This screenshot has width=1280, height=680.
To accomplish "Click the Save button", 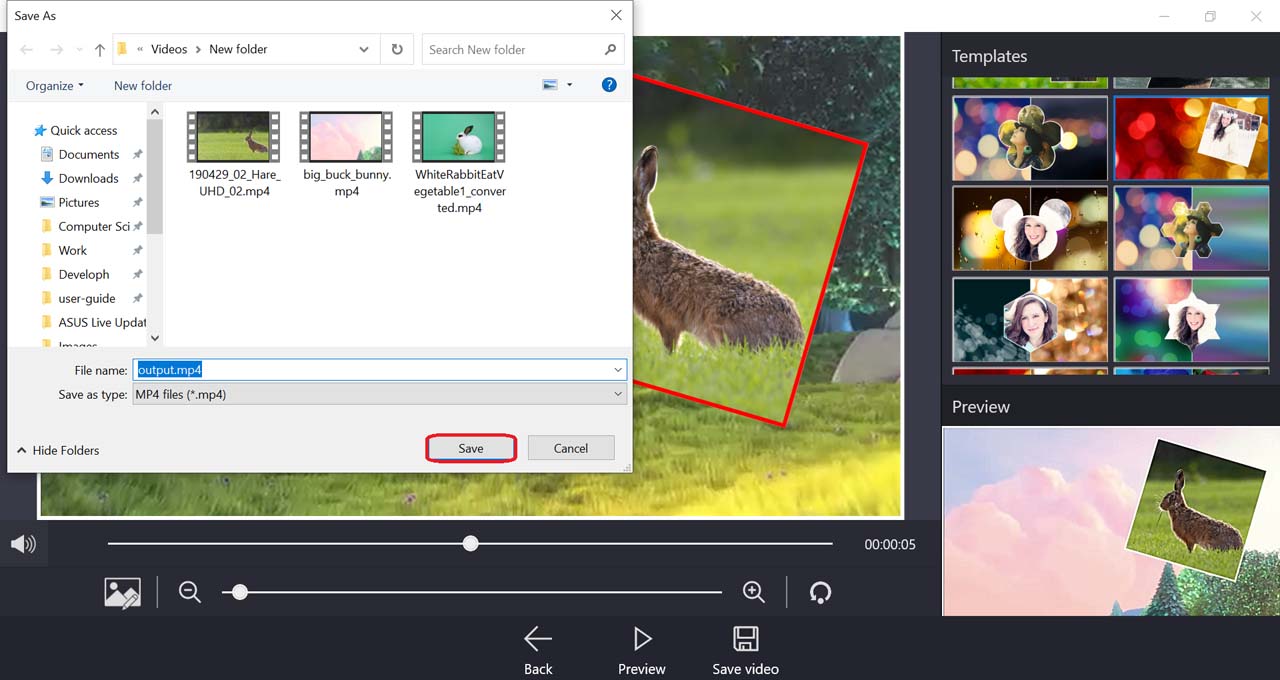I will pyautogui.click(x=471, y=448).
